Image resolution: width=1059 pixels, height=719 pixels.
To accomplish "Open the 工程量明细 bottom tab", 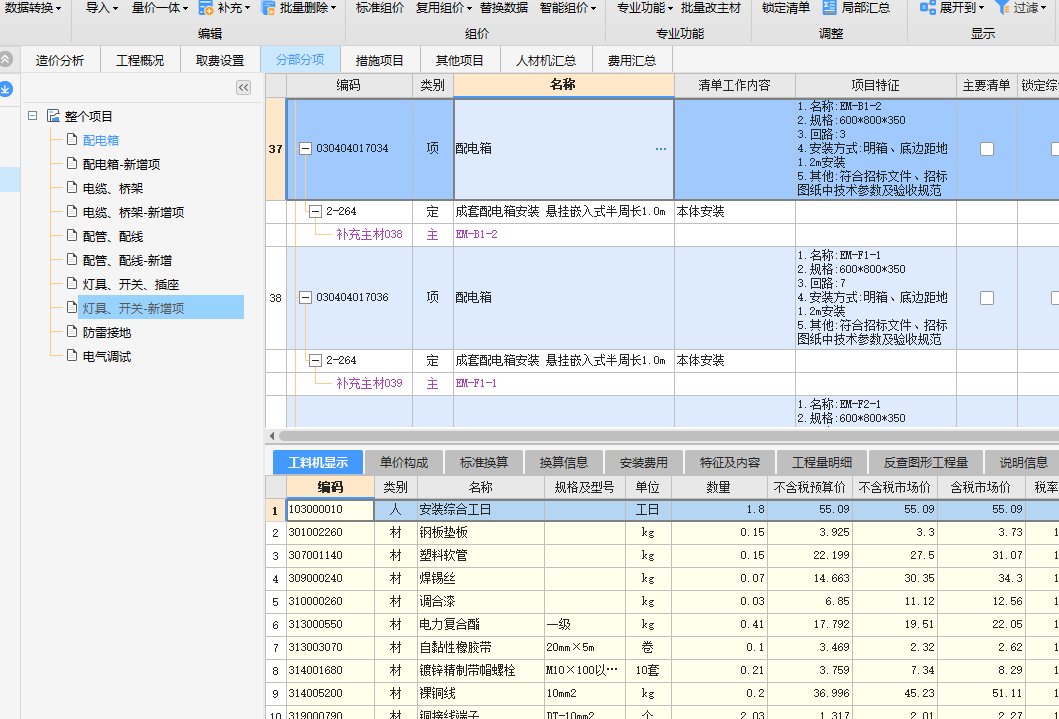I will tap(822, 462).
